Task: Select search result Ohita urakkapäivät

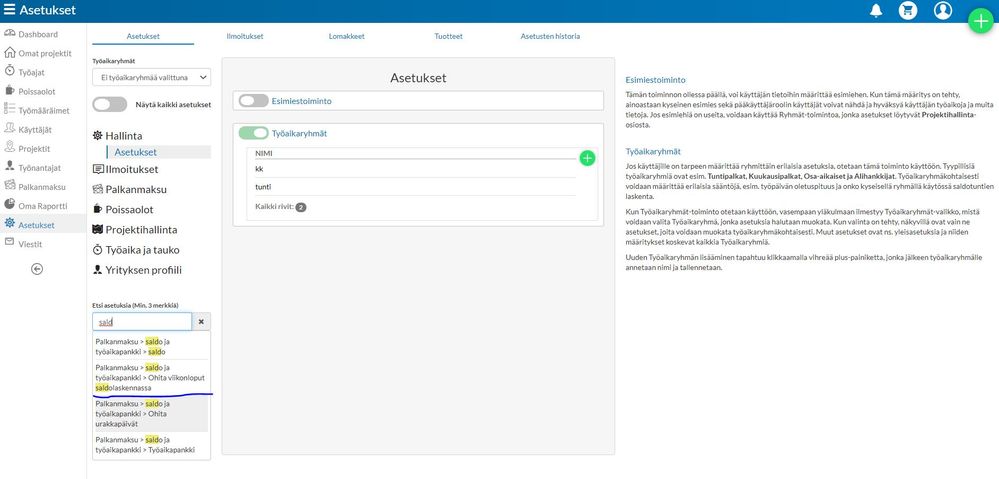Action: tap(151, 413)
